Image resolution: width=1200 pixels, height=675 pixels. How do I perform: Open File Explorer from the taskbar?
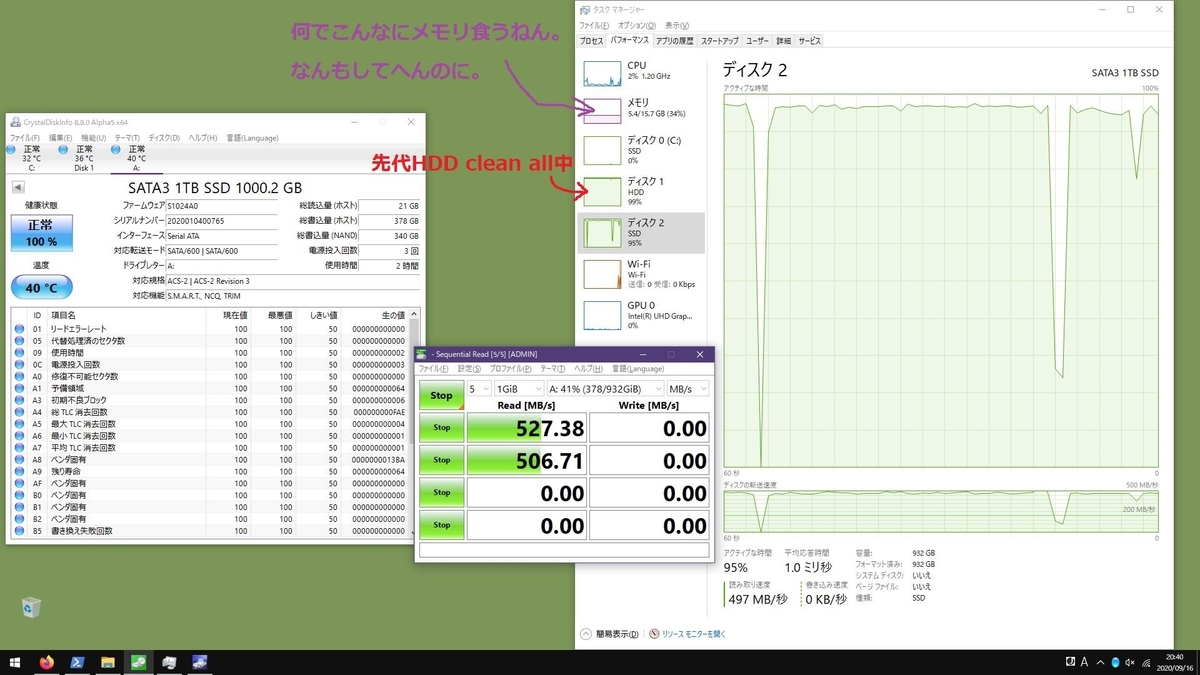pos(107,662)
